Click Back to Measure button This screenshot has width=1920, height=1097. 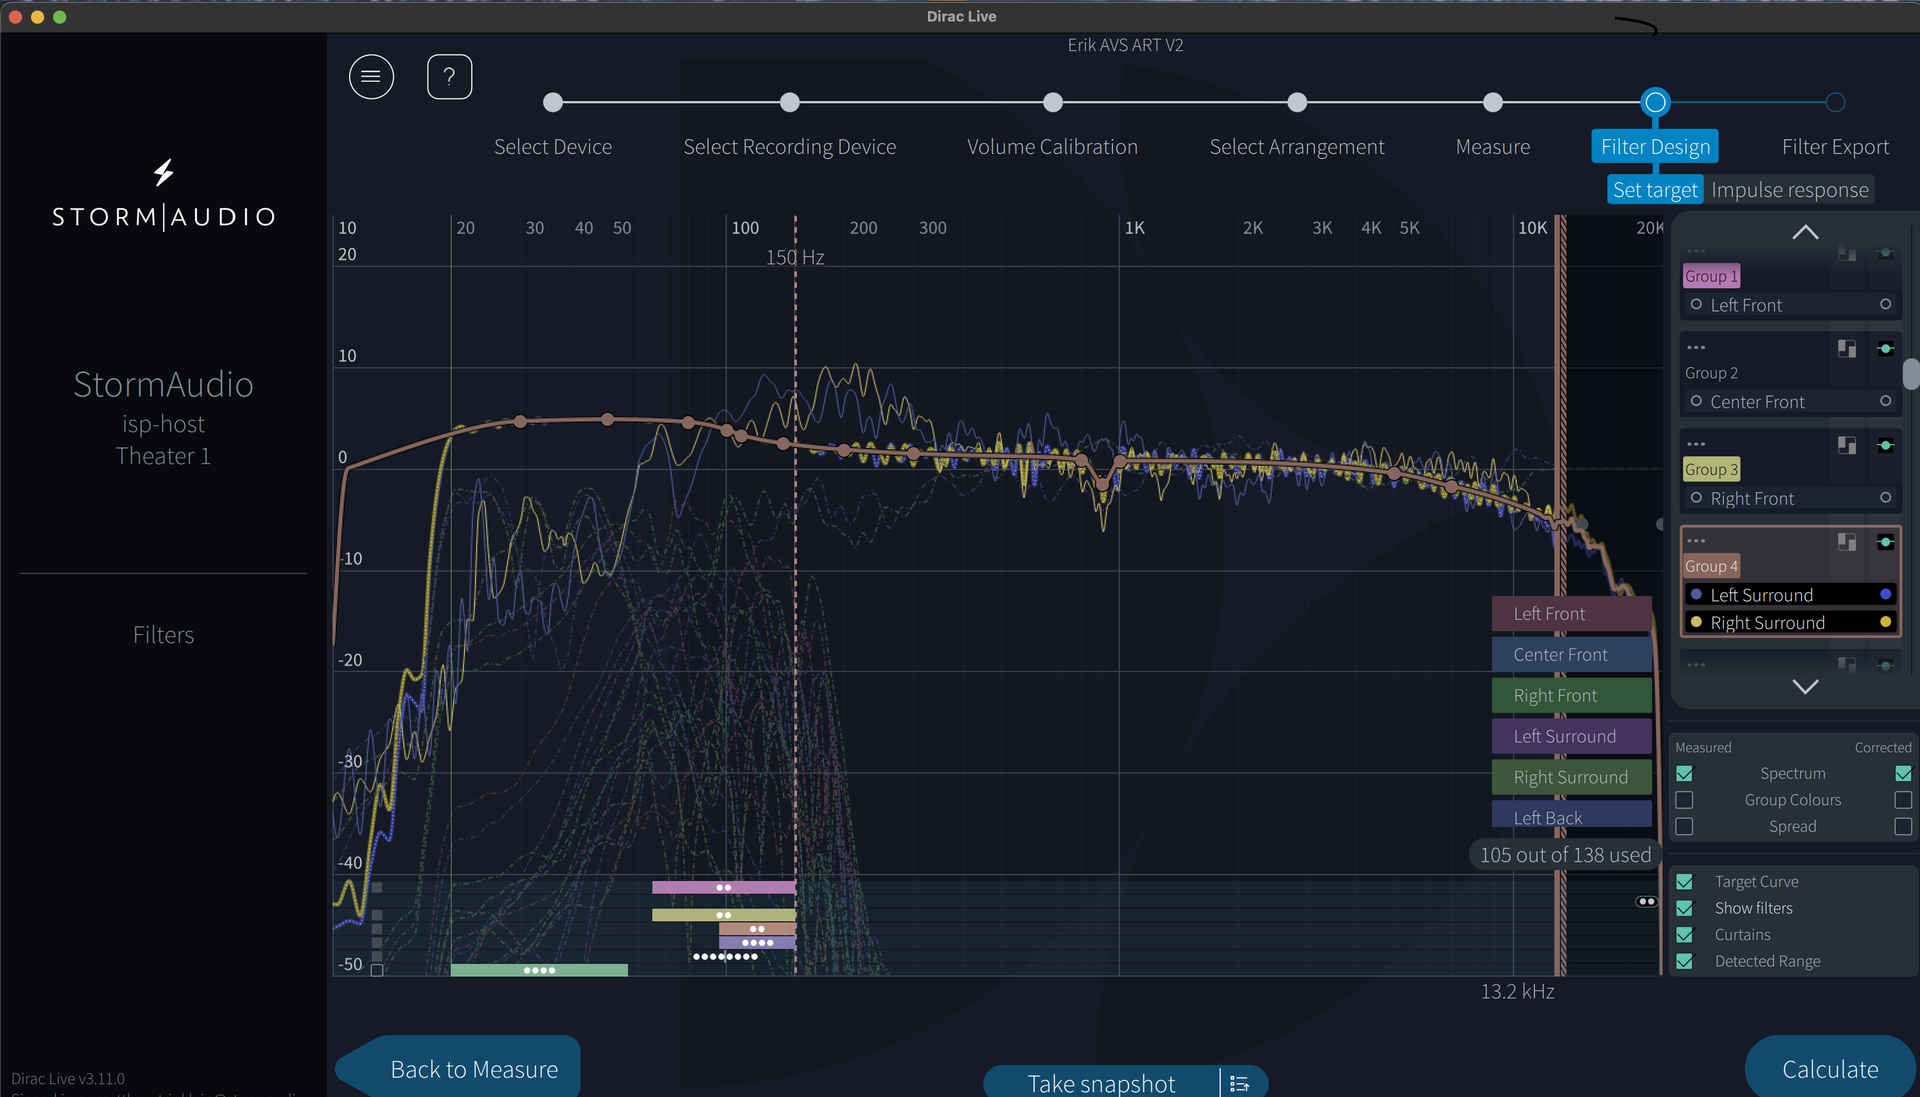point(473,1069)
